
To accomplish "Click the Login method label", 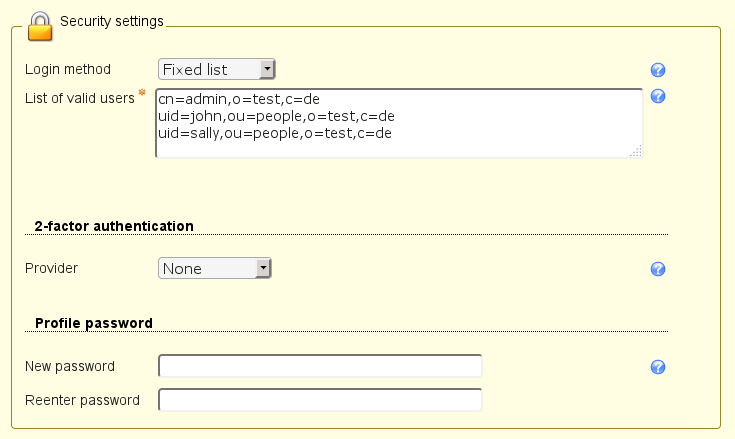I will (68, 70).
